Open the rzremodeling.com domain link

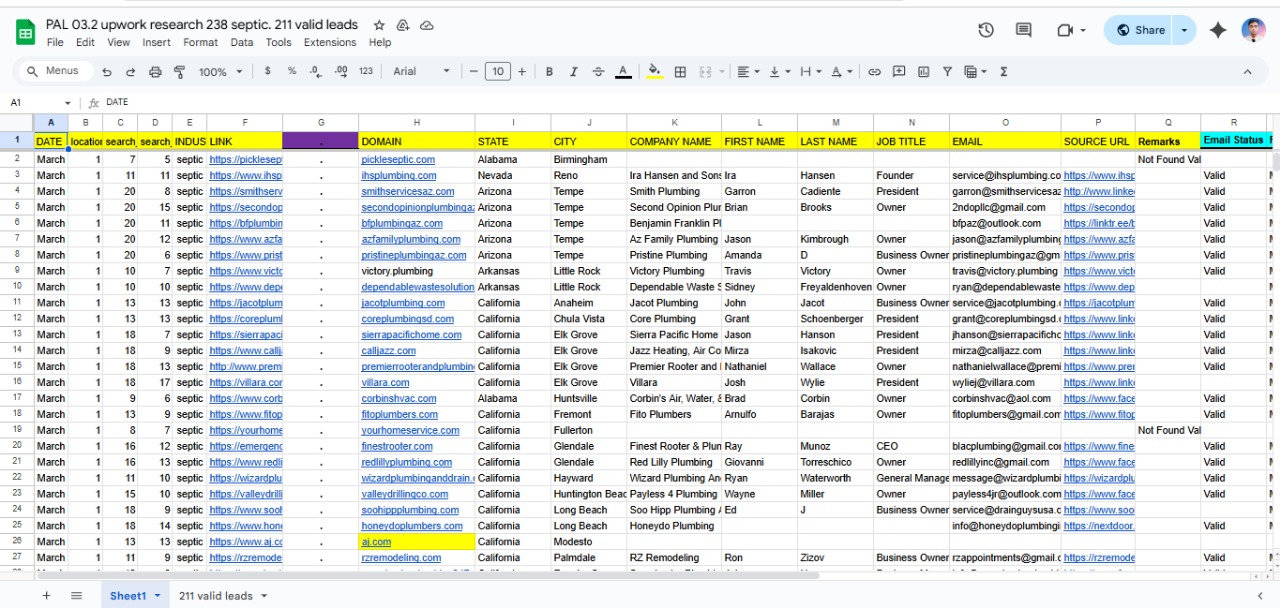click(x=401, y=558)
